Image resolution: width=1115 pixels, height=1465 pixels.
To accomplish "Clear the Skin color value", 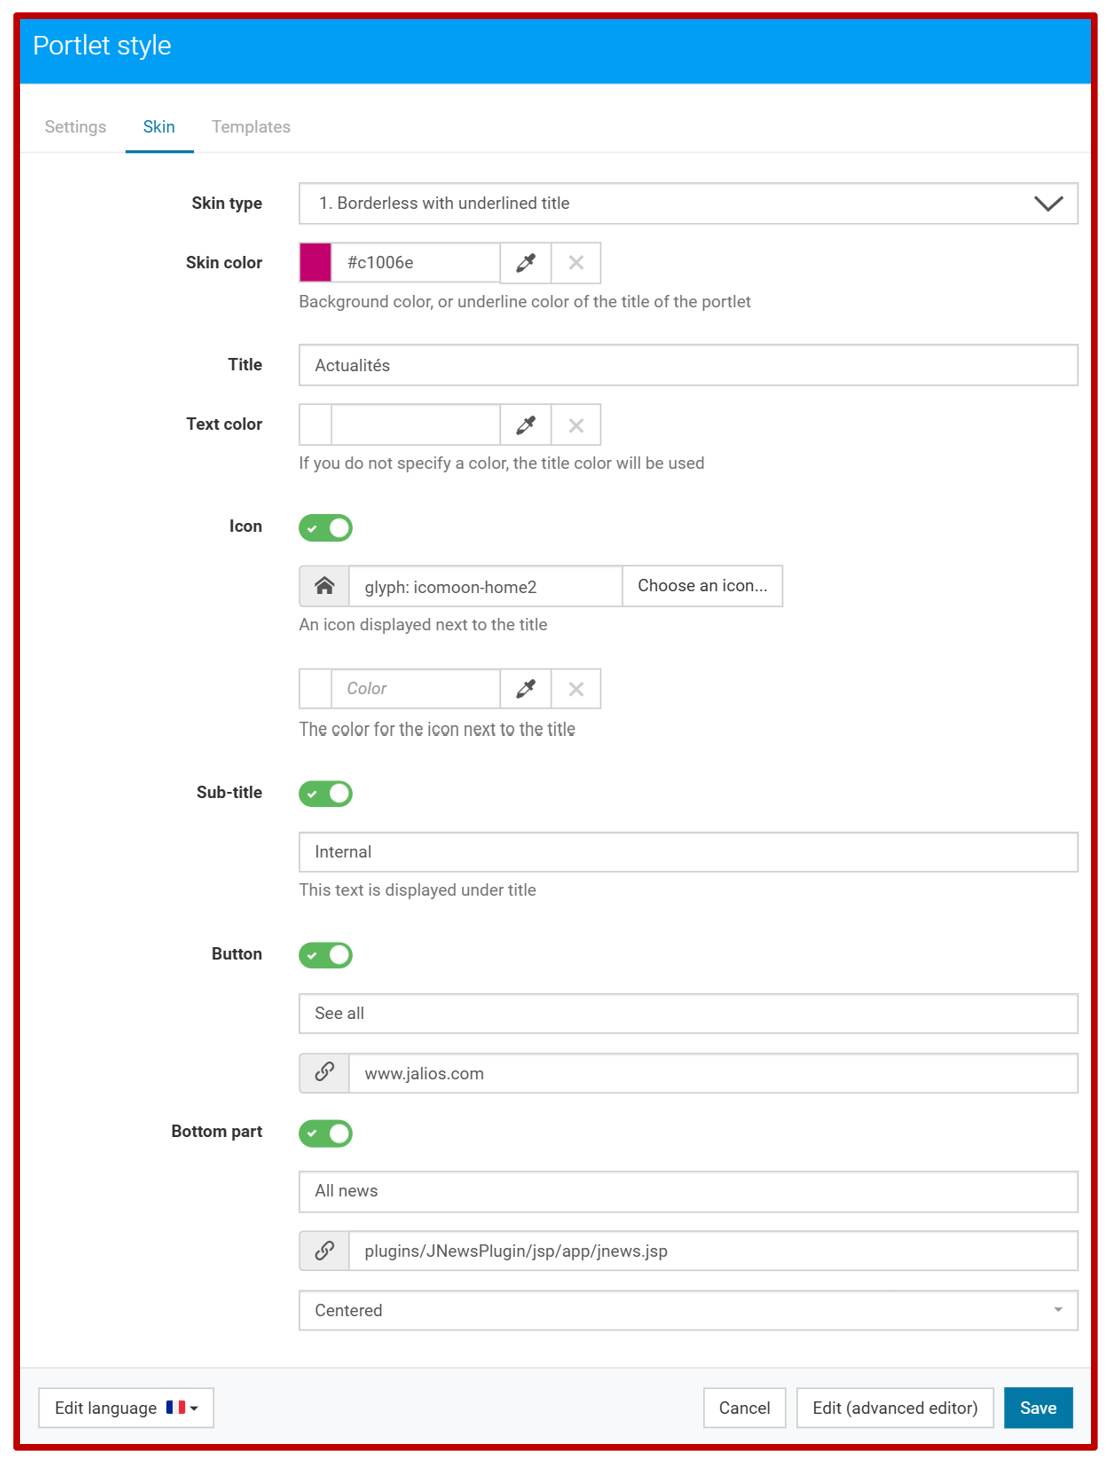I will (576, 263).
